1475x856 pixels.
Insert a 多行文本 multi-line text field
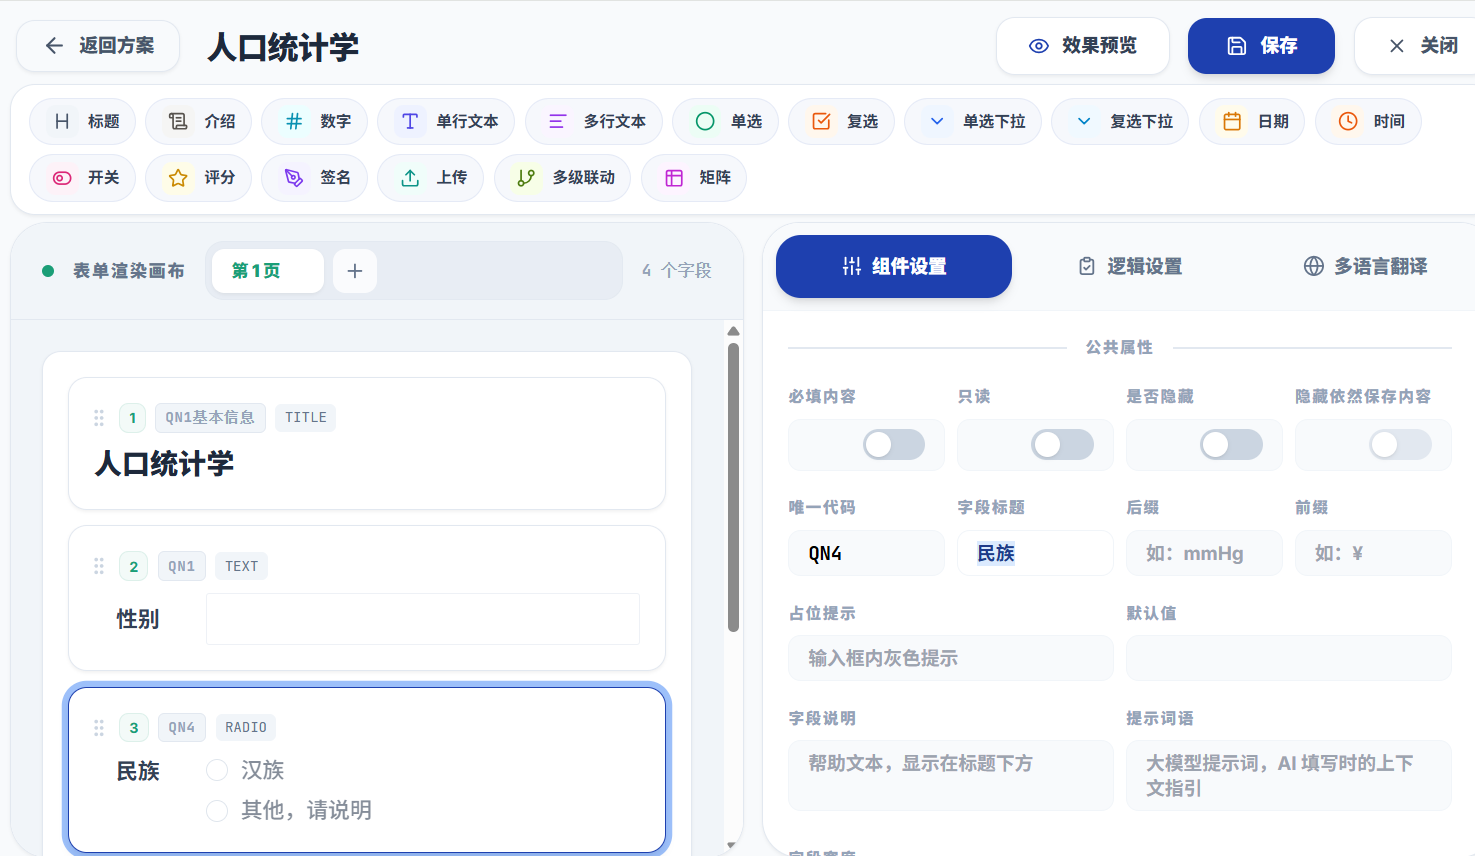point(594,122)
